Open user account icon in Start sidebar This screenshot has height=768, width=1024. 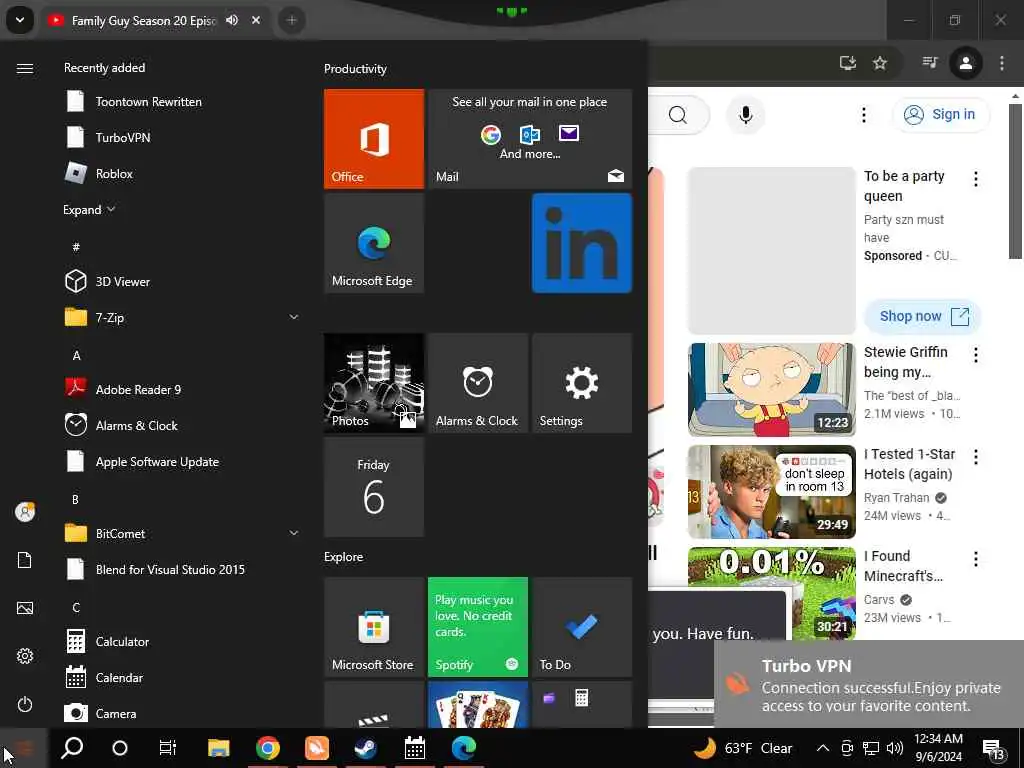coord(25,512)
